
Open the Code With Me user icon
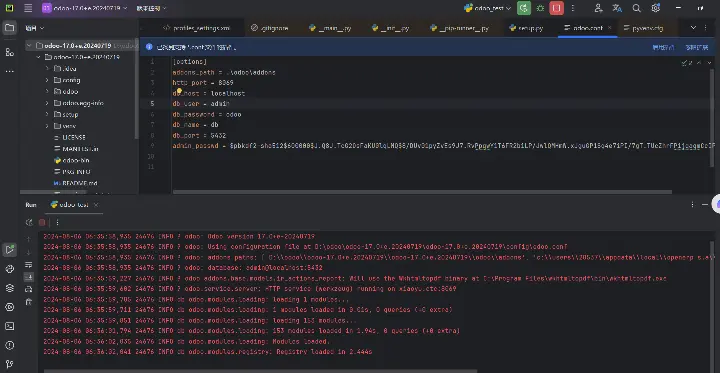(598, 8)
